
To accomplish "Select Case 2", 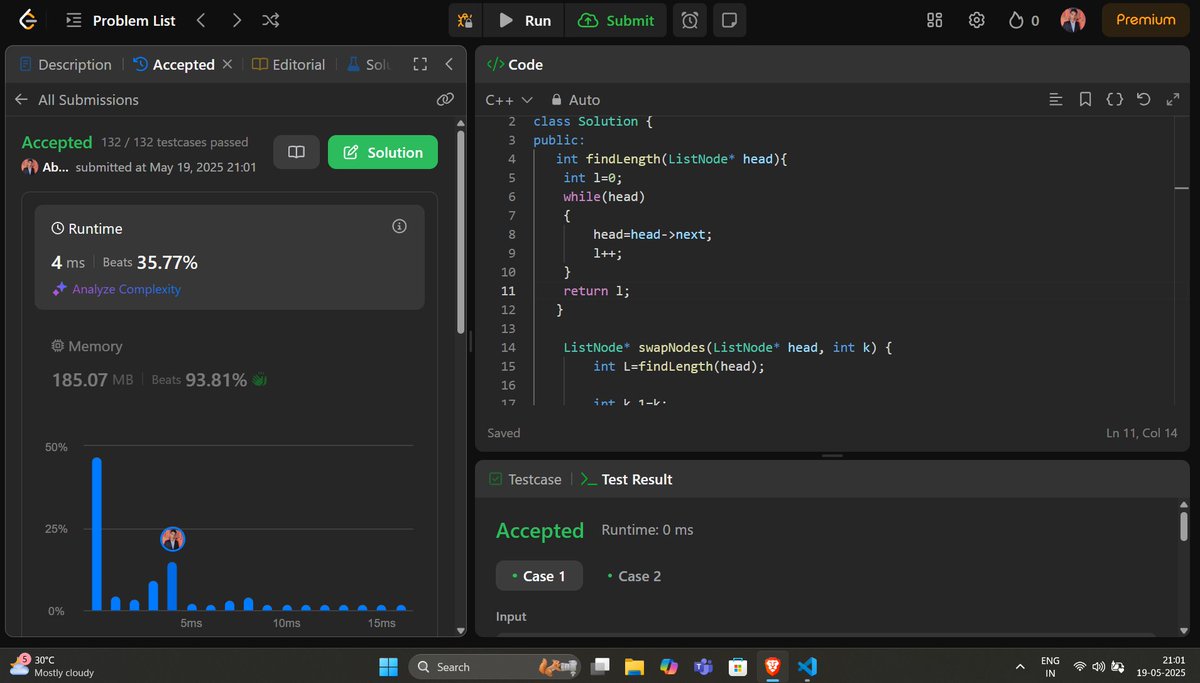I will (x=634, y=576).
